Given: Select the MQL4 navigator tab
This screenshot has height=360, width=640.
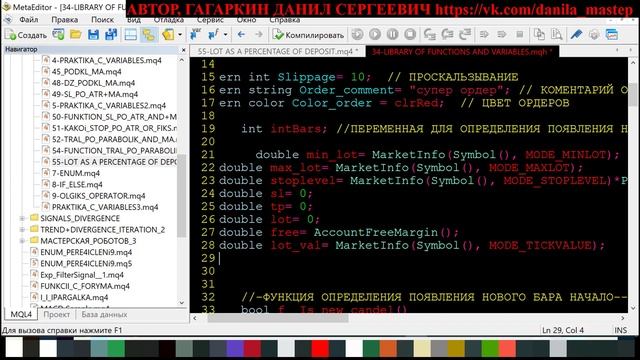Looking at the screenshot, I should point(21,314).
